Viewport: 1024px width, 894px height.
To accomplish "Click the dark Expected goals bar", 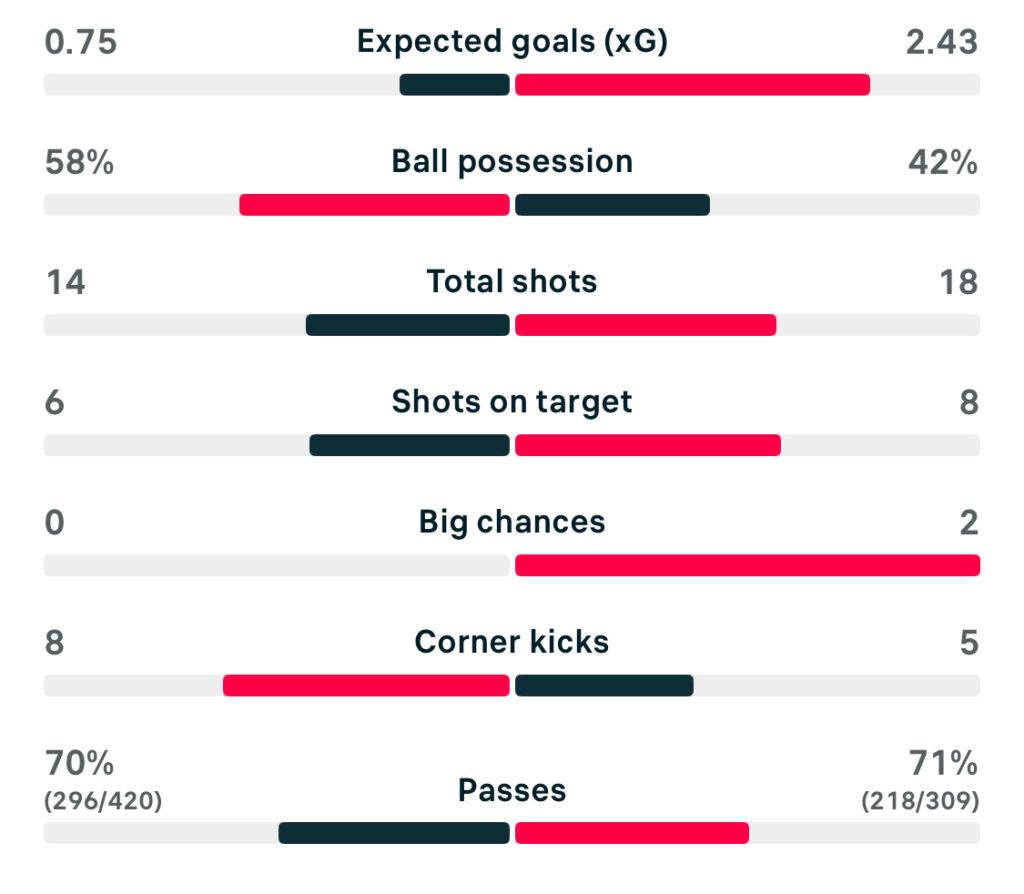I will point(455,85).
